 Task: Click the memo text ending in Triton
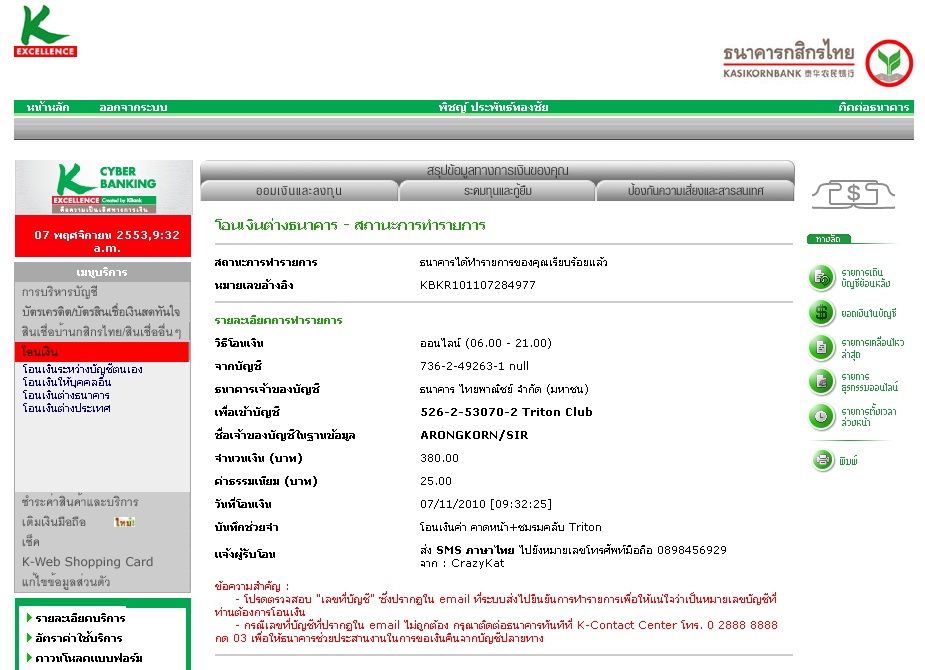tap(510, 527)
